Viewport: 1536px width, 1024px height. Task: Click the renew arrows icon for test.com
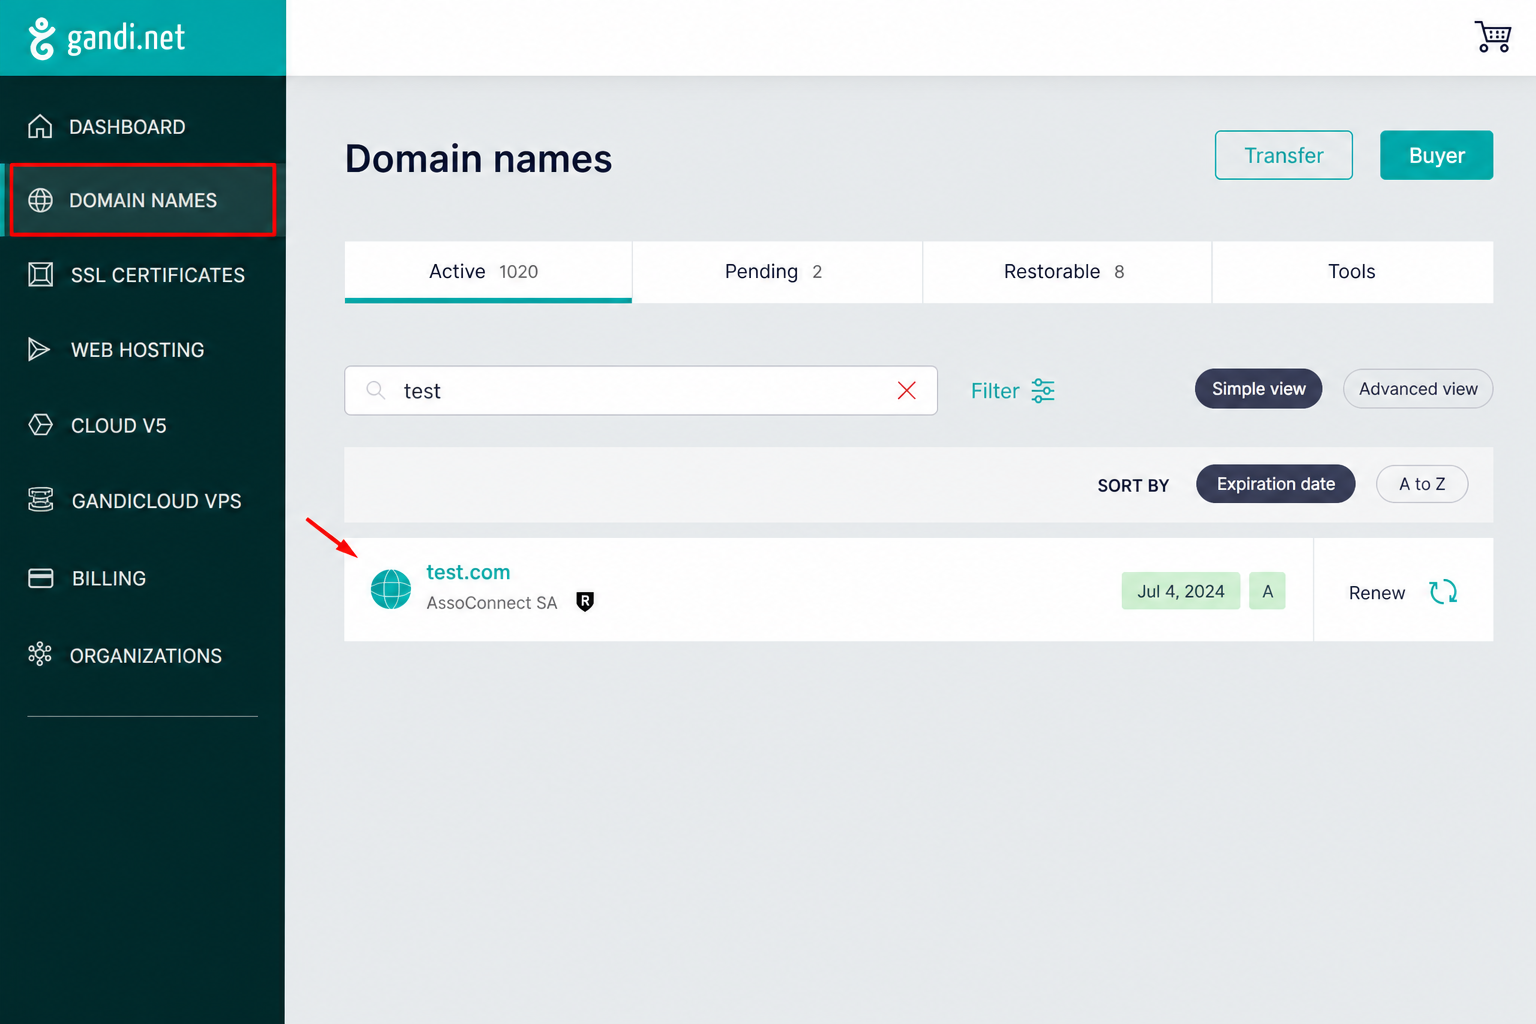coord(1443,592)
